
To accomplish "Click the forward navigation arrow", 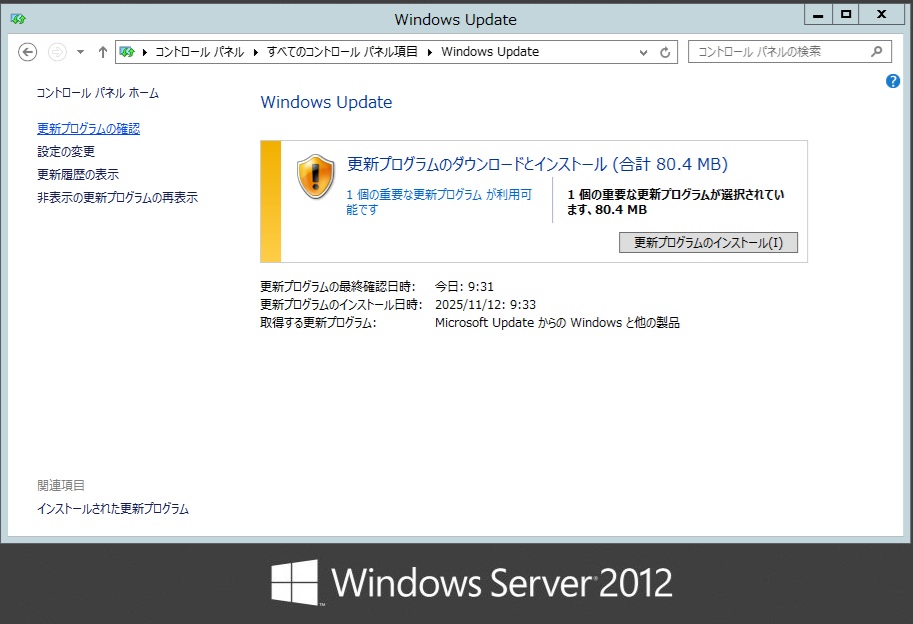I will tap(57, 52).
